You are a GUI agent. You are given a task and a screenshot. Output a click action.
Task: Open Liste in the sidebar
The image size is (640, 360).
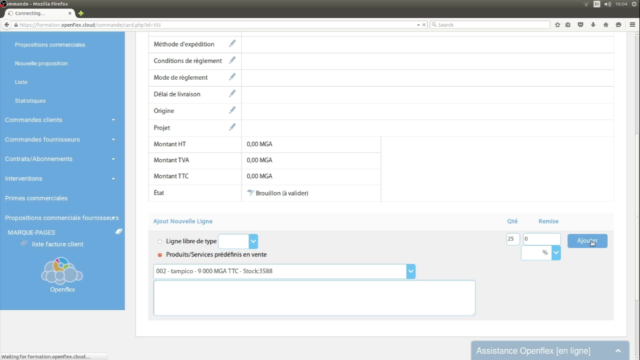tap(21, 82)
